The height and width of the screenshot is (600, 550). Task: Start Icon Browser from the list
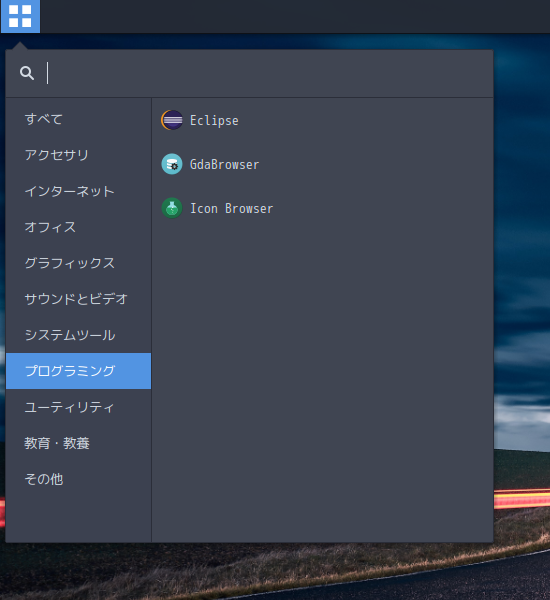coord(322,208)
